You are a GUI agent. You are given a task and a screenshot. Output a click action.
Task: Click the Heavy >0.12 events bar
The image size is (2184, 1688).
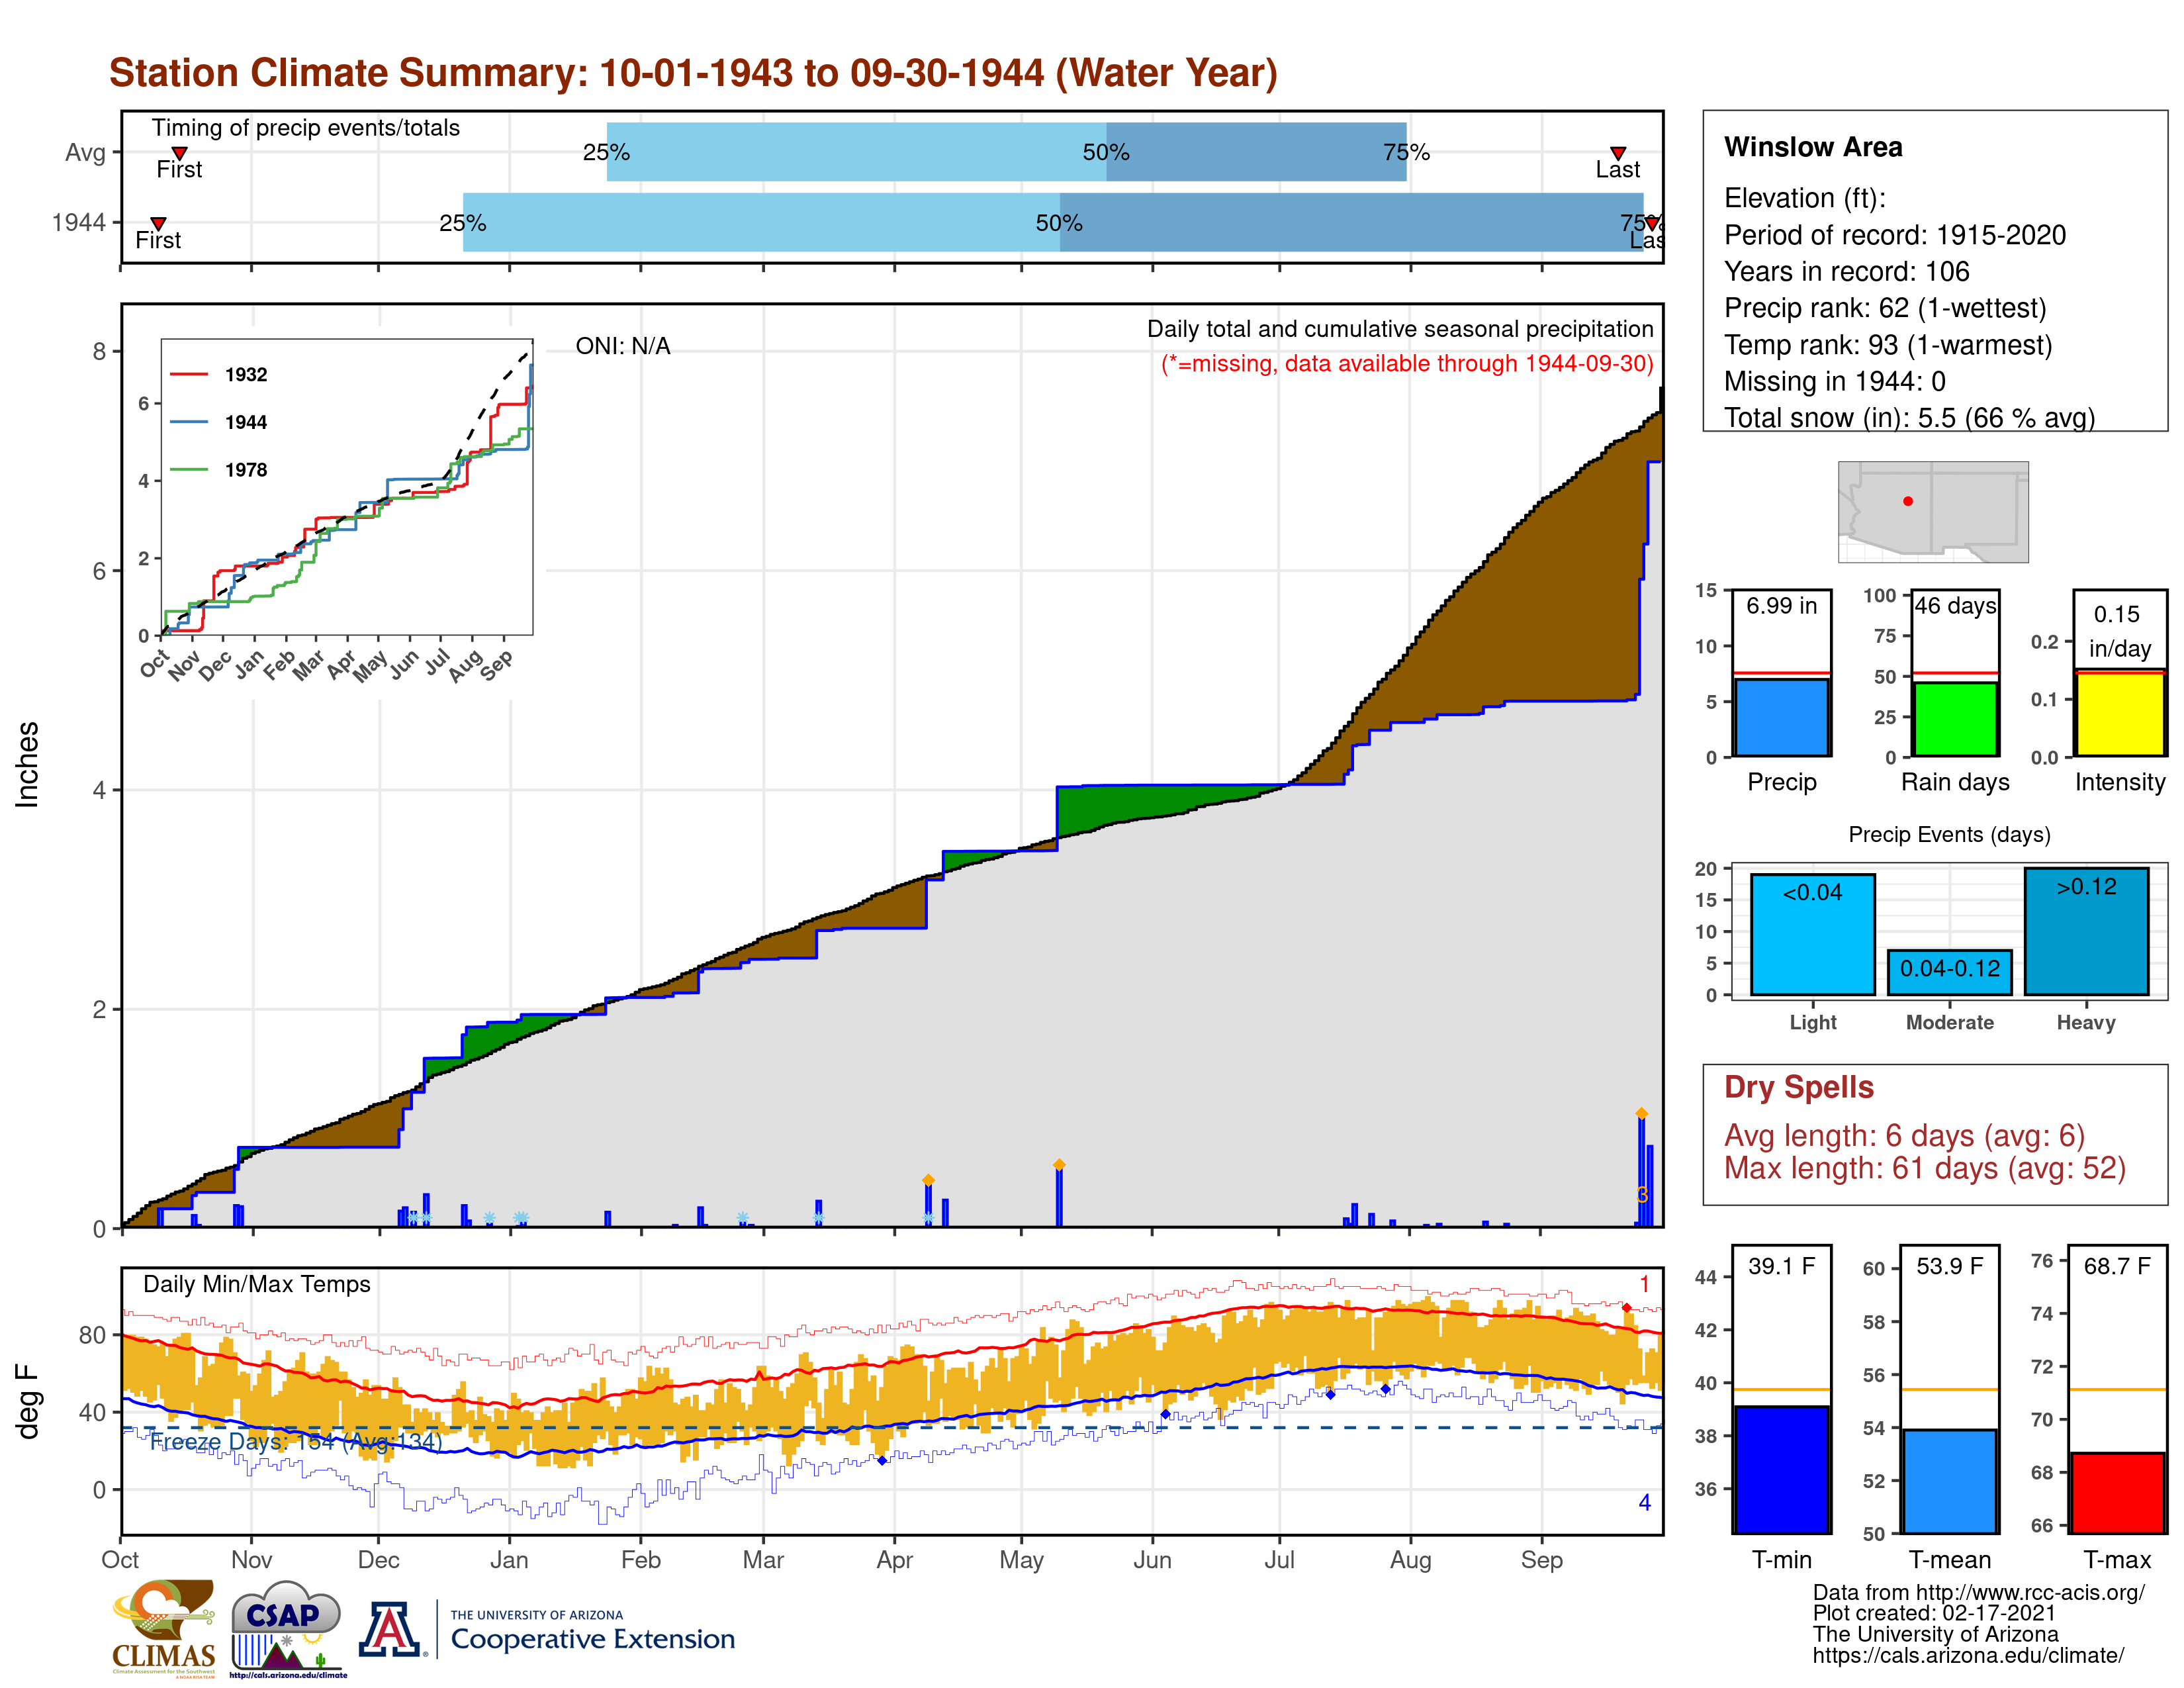2086,931
